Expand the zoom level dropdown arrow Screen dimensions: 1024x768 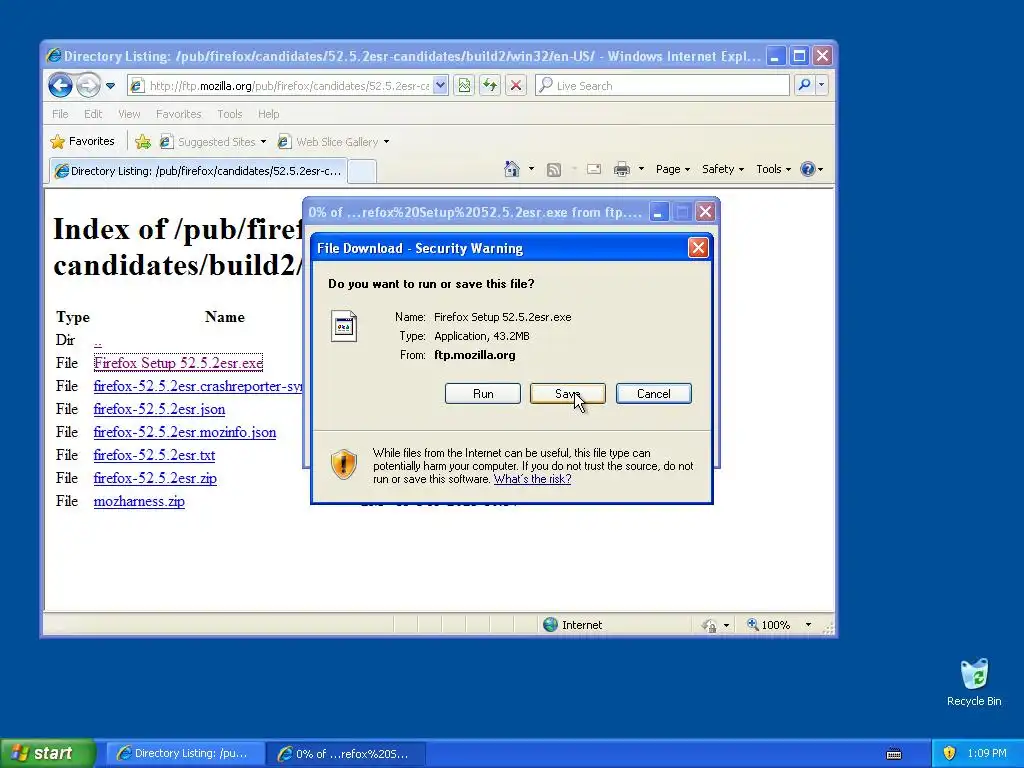(808, 625)
